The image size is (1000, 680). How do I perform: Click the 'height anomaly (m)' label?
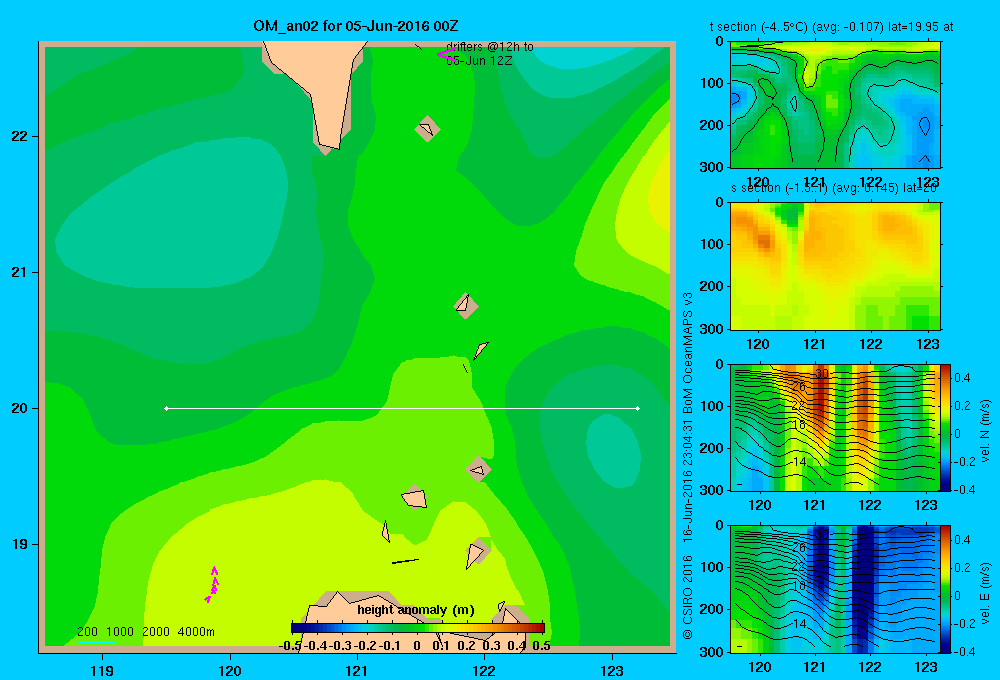tap(416, 610)
